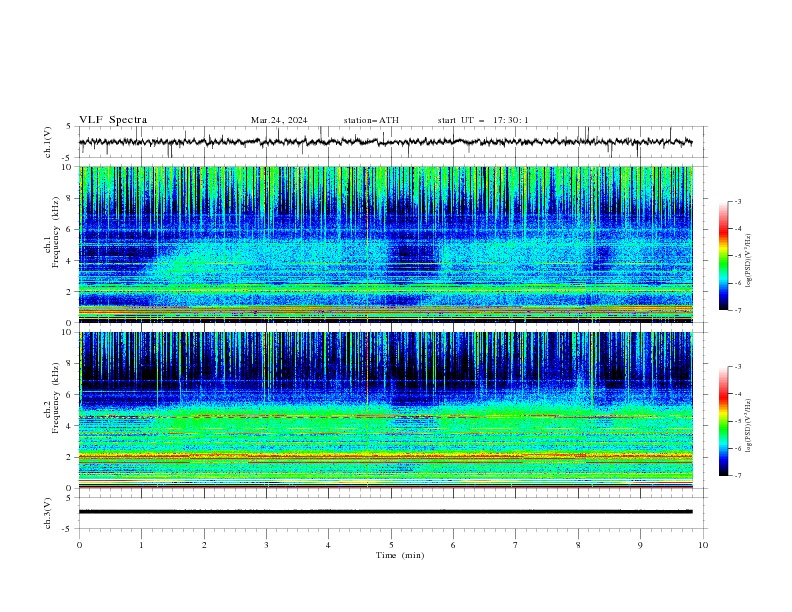Click the "ch.3(V)" waveform axis label

tap(47, 513)
